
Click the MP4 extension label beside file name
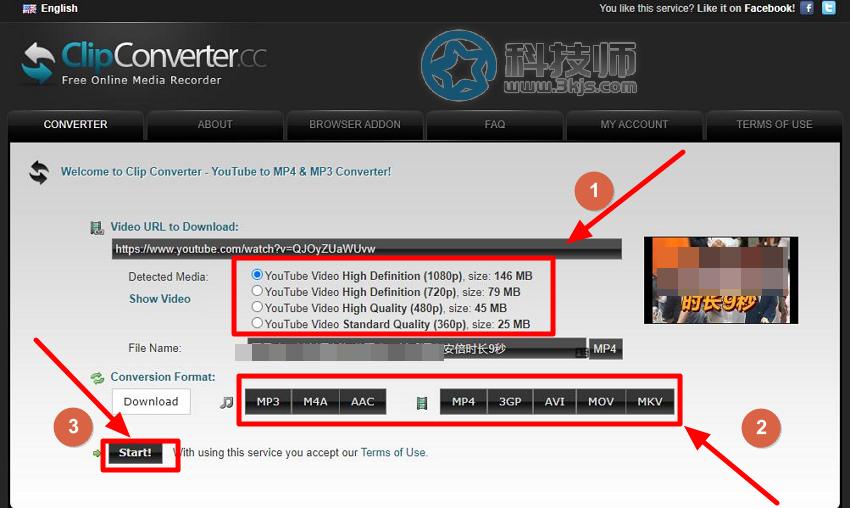tap(605, 349)
